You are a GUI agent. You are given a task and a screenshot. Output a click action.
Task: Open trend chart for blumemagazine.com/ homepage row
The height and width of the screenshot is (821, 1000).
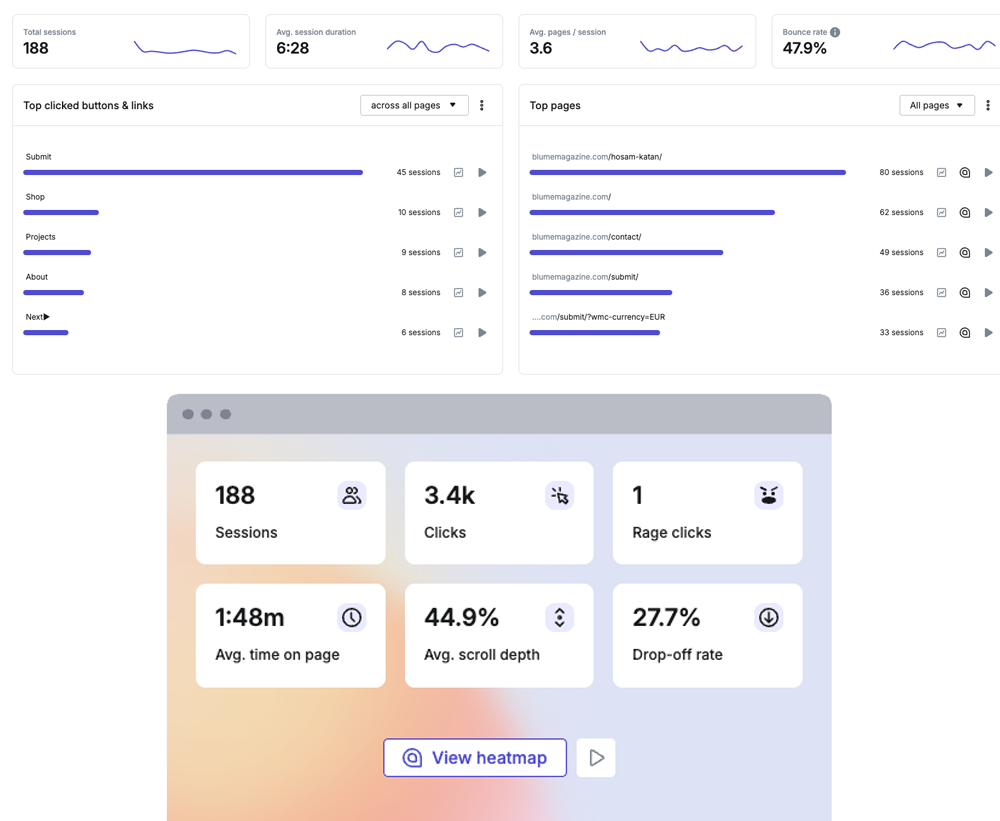pos(941,212)
